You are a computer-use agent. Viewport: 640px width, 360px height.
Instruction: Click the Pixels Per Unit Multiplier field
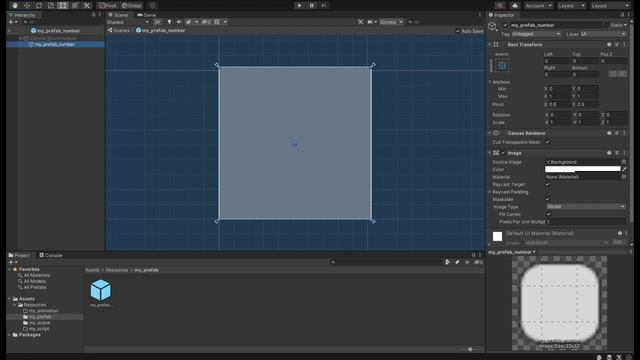click(586, 222)
